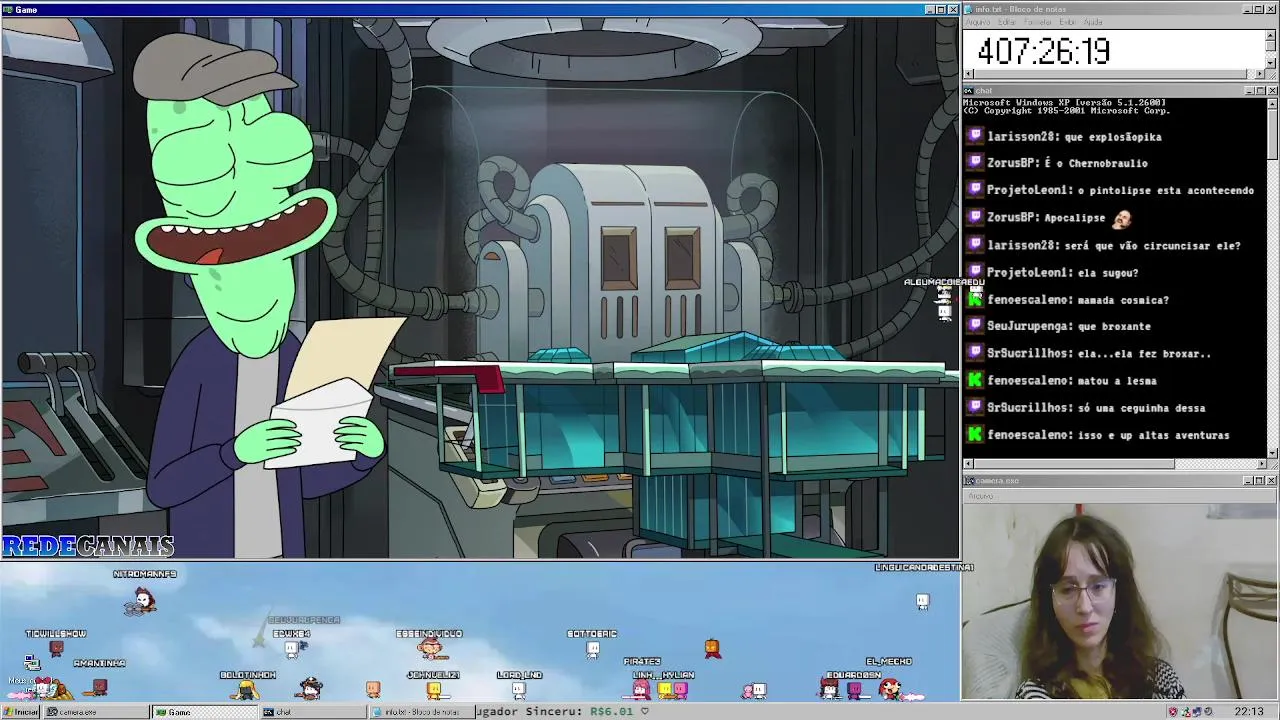The width and height of the screenshot is (1280, 720).
Task: Click the pumpkin-head character sprite
Action: pos(712,648)
